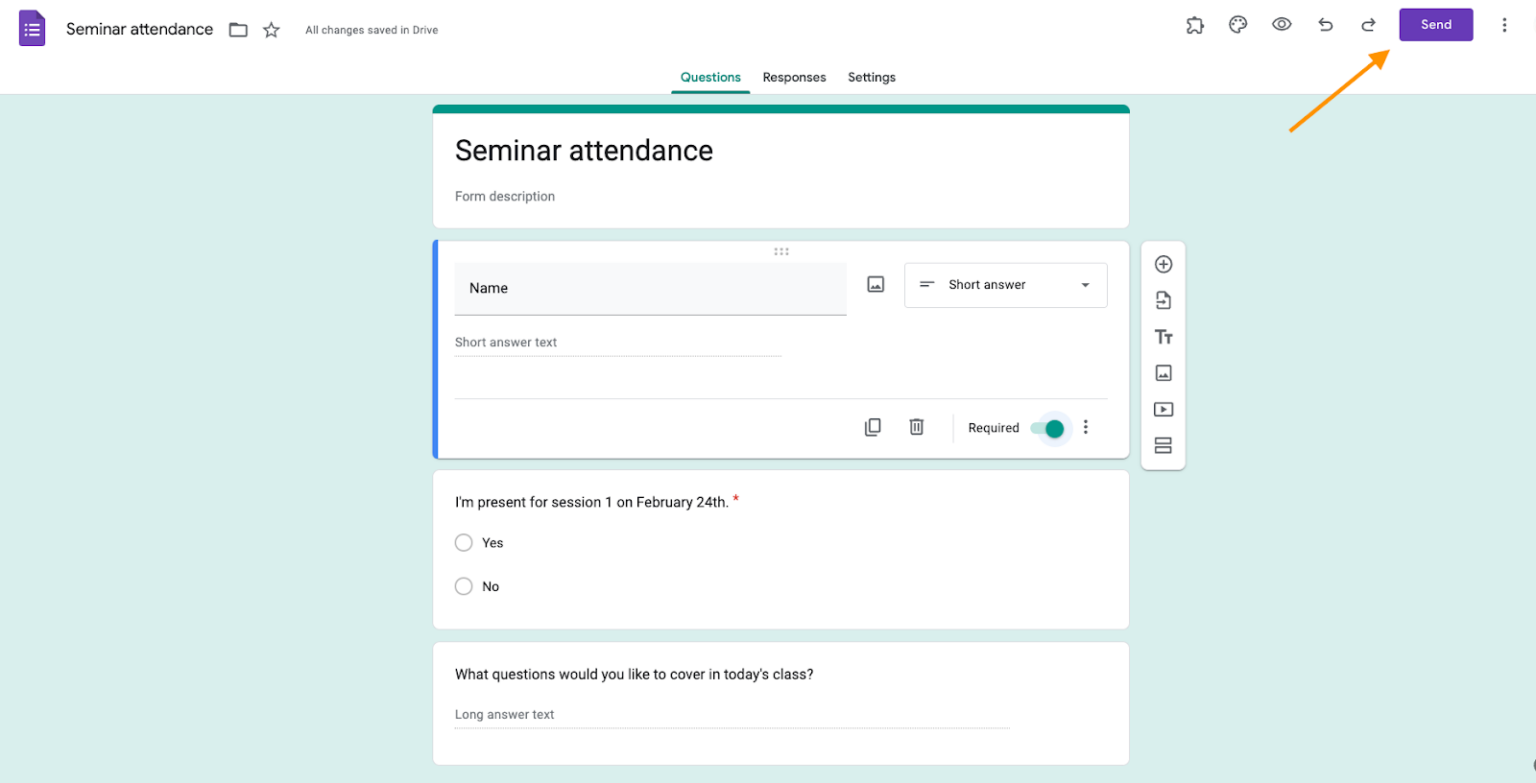Image resolution: width=1536 pixels, height=783 pixels.
Task: Select the Customize theme palette icon
Action: 1238,24
